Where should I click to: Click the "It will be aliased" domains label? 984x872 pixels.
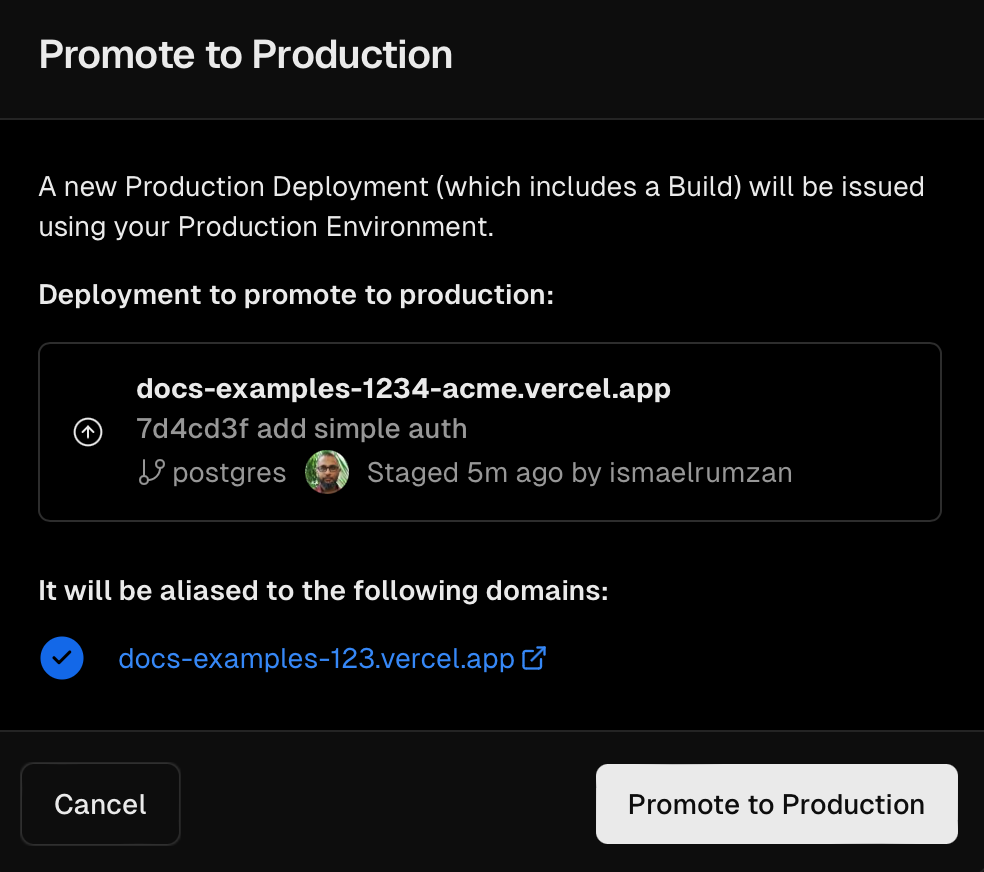[323, 591]
